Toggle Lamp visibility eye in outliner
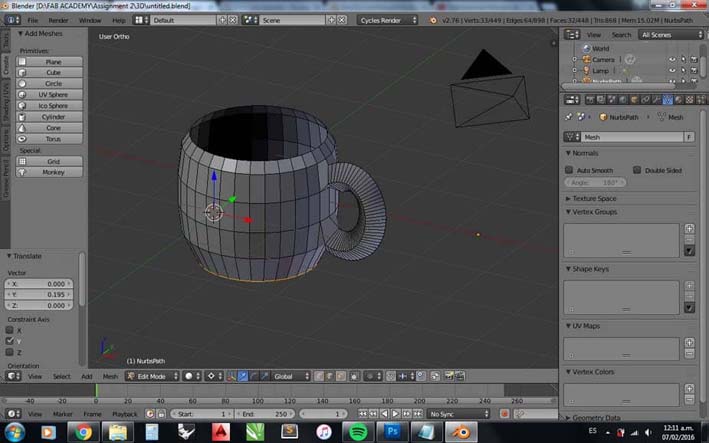 click(672, 71)
